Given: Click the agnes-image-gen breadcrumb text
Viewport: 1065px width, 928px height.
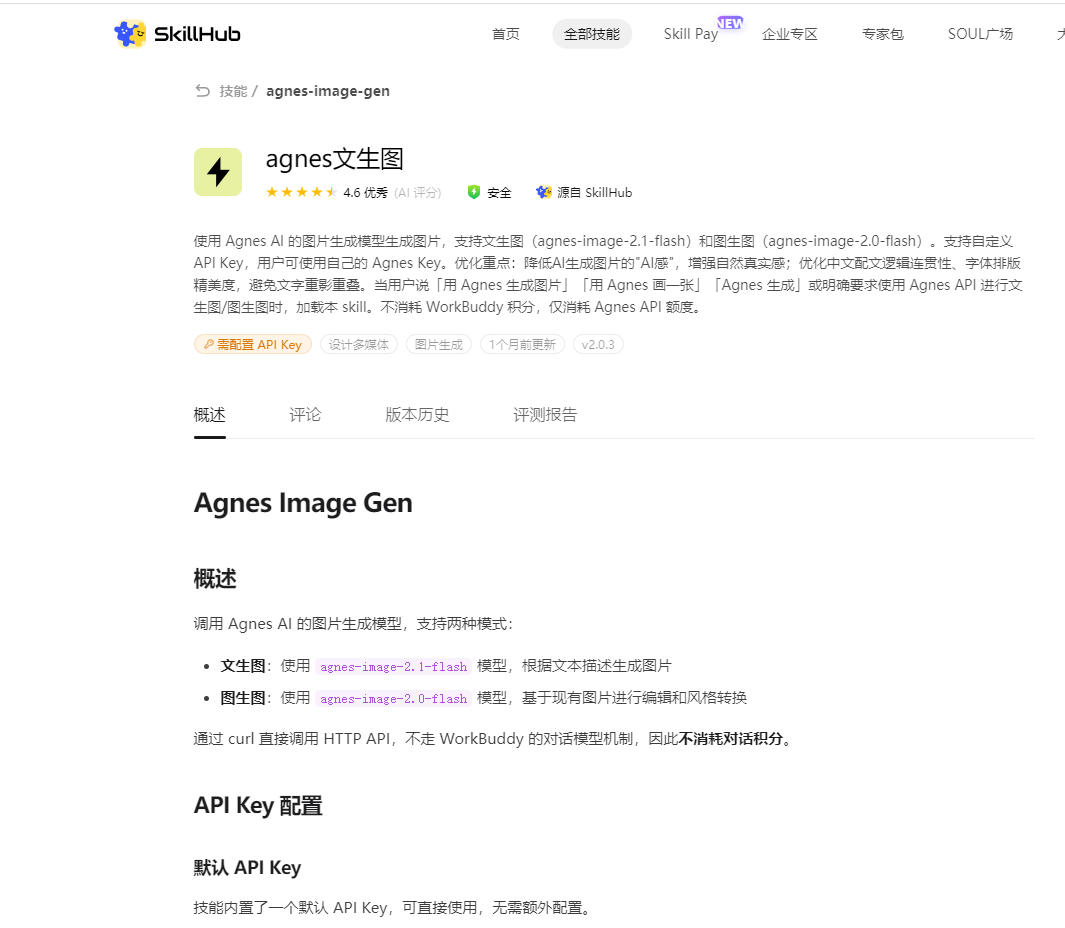Looking at the screenshot, I should (328, 91).
